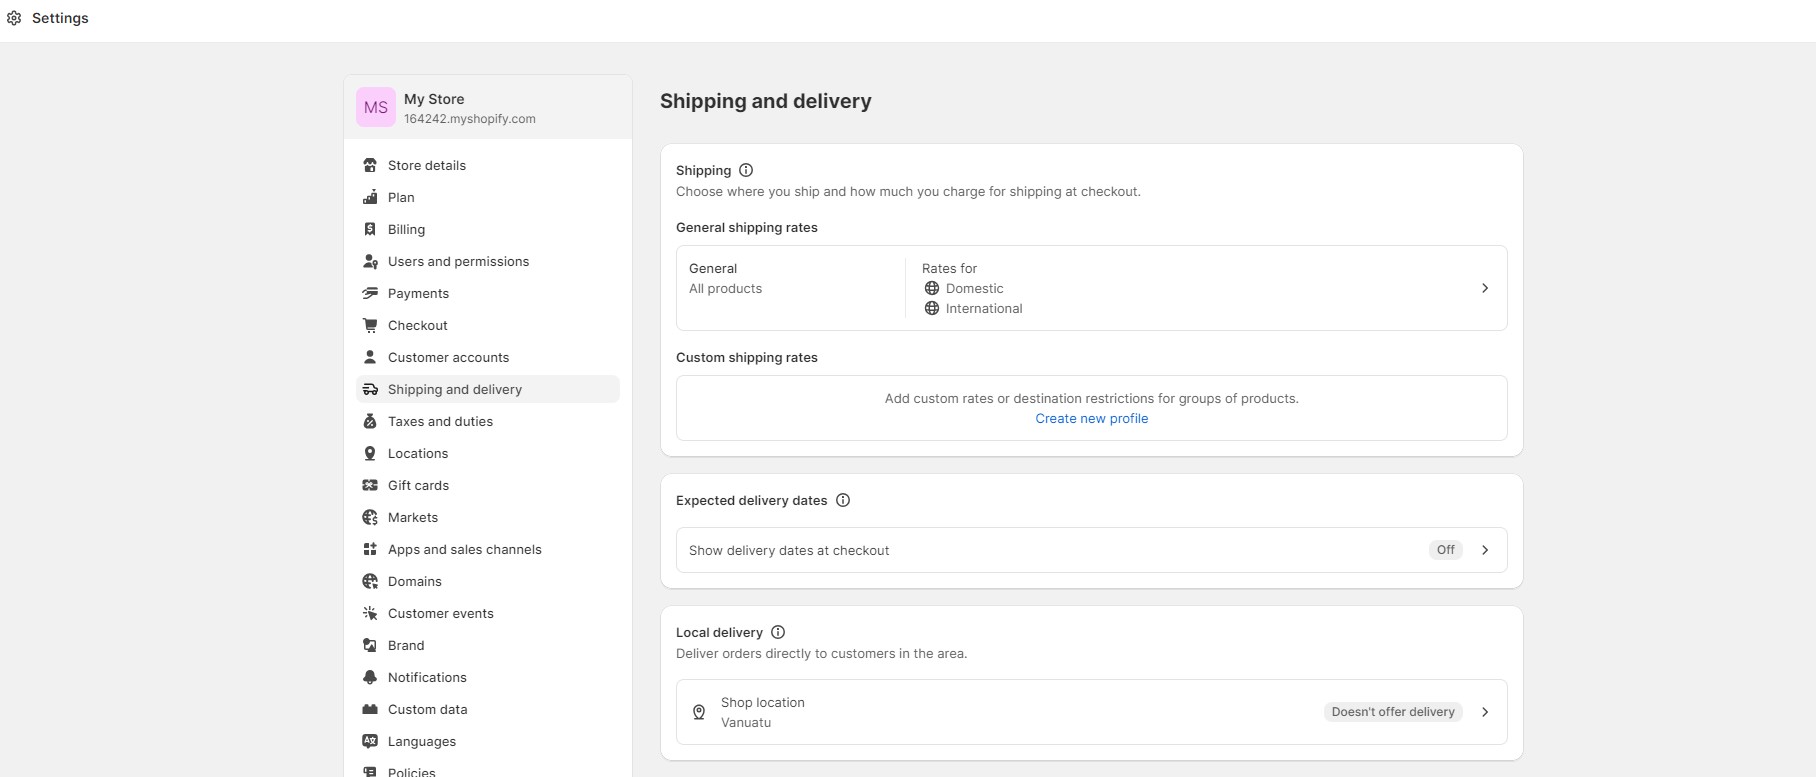Open Show delivery dates at checkout chevron
The width and height of the screenshot is (1816, 777).
click(x=1485, y=550)
